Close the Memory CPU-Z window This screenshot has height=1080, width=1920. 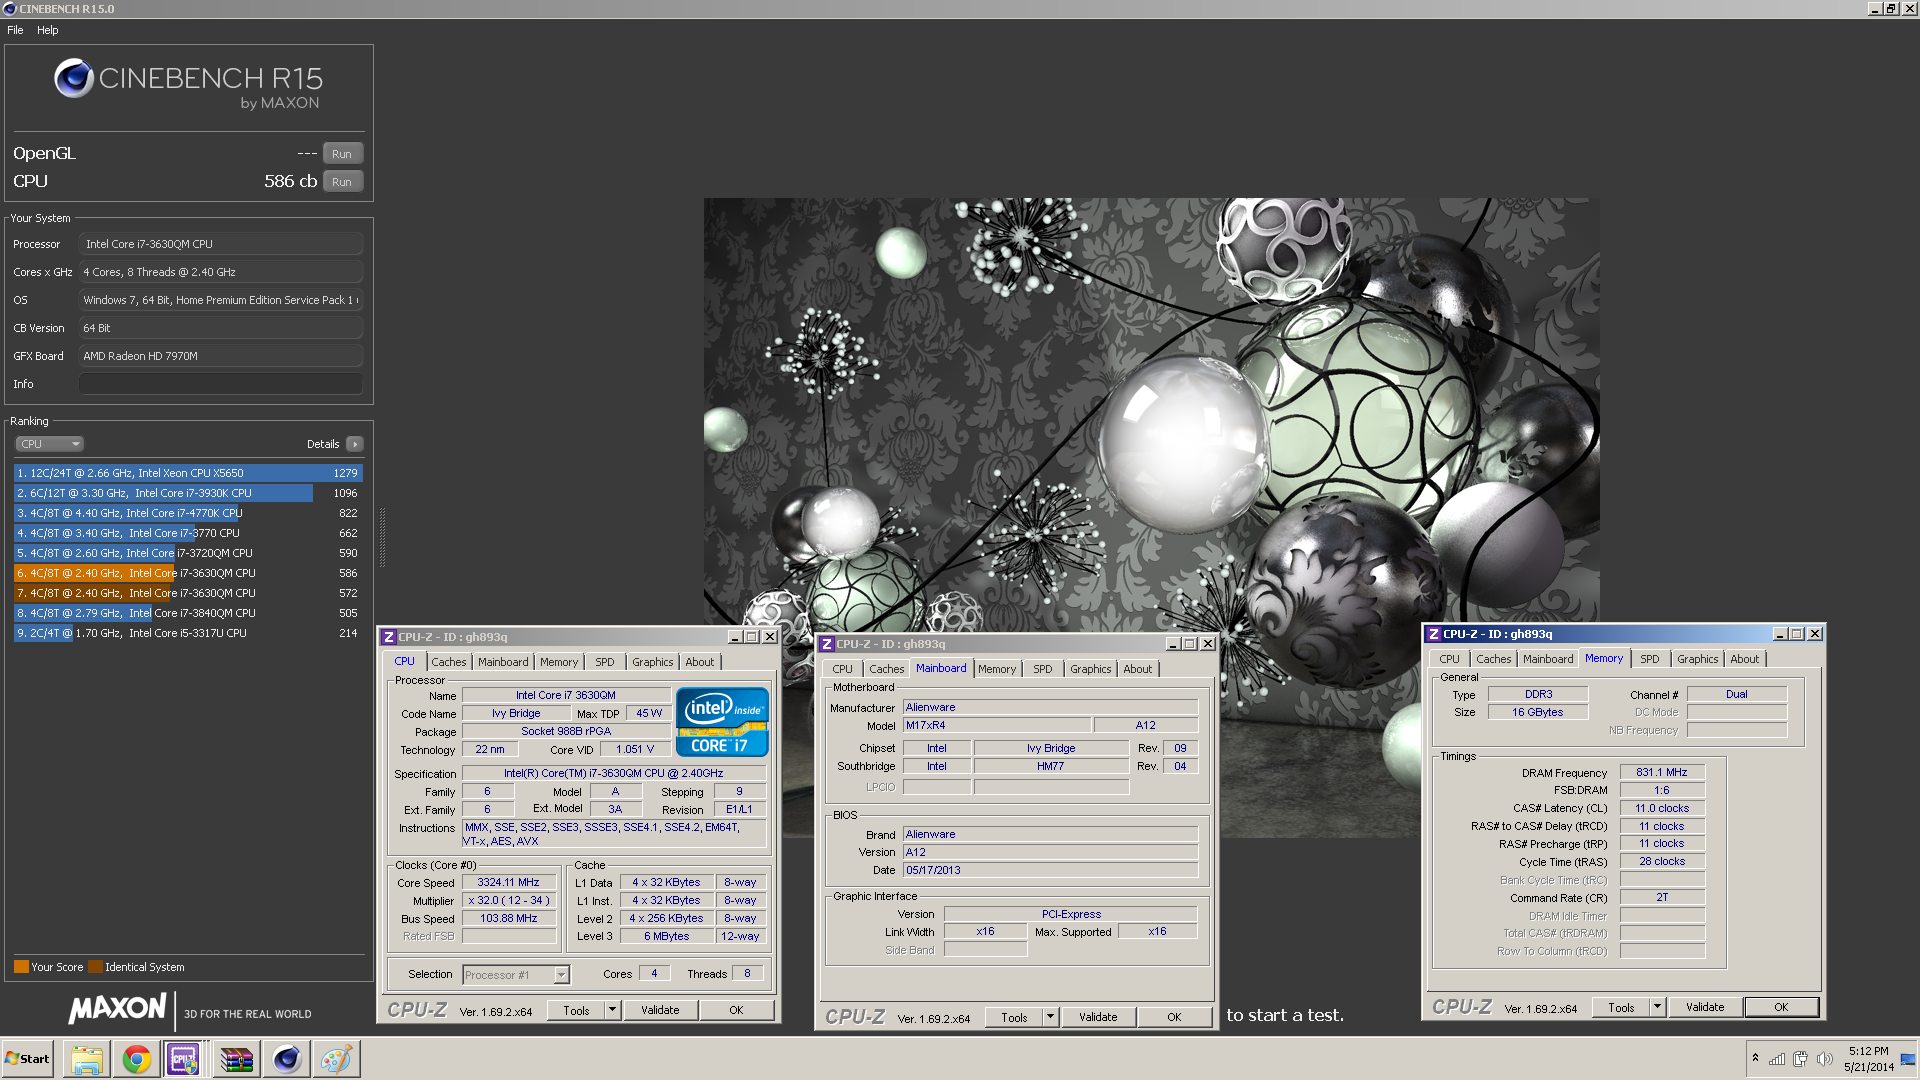coord(1815,634)
